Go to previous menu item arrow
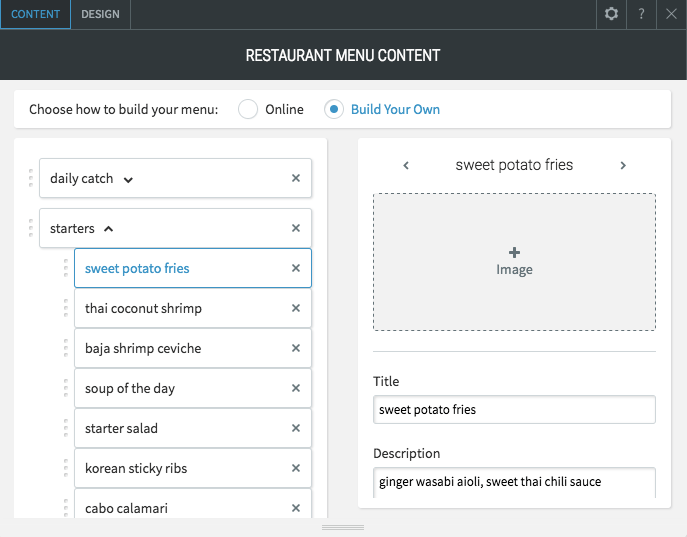 [x=406, y=165]
